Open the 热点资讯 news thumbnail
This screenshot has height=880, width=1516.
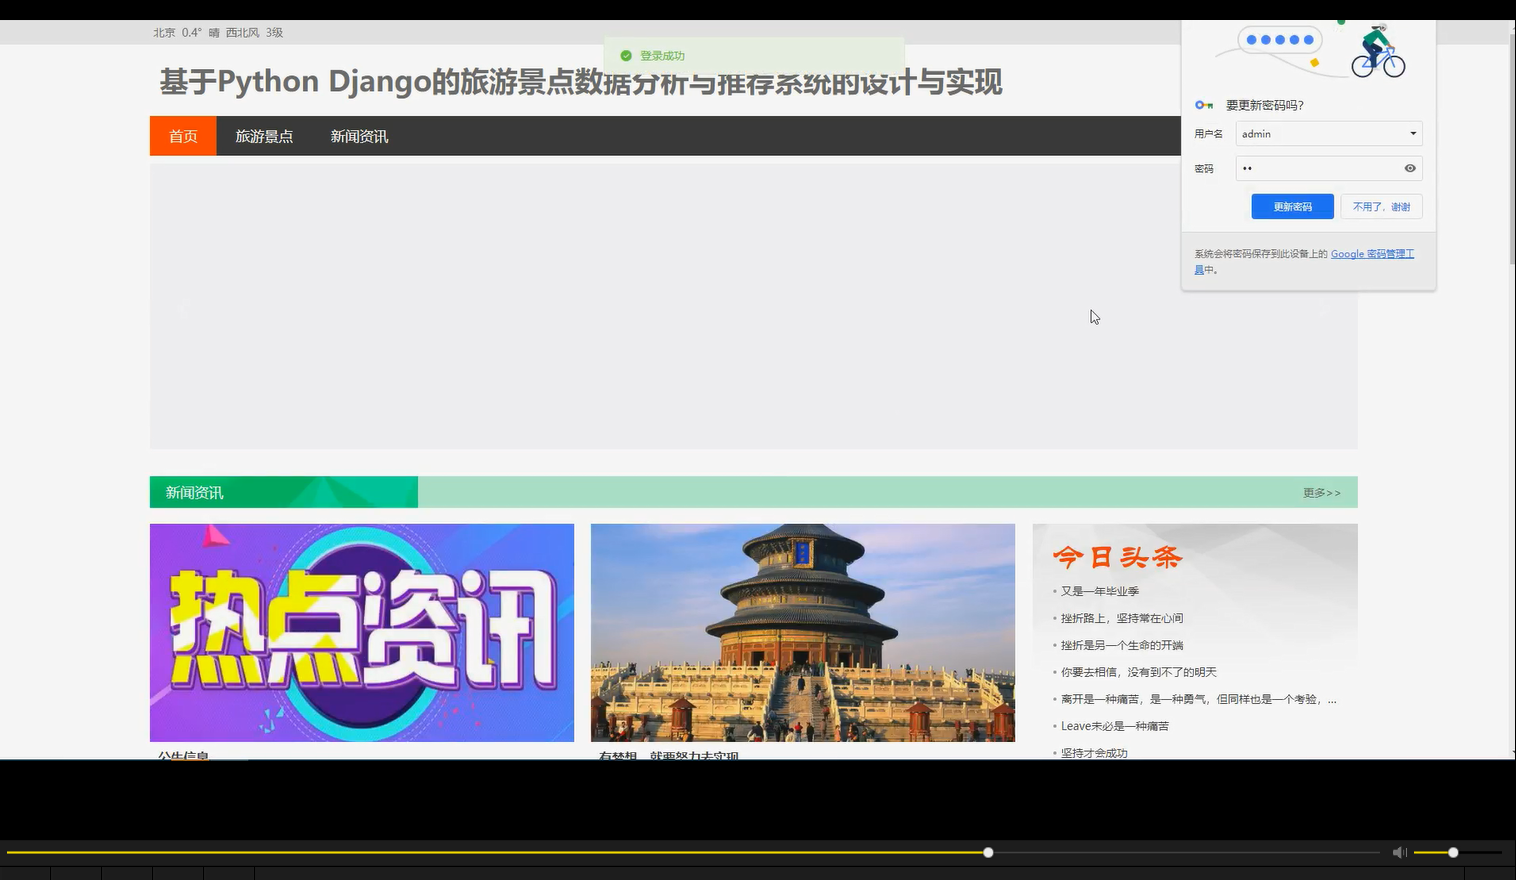click(x=361, y=632)
